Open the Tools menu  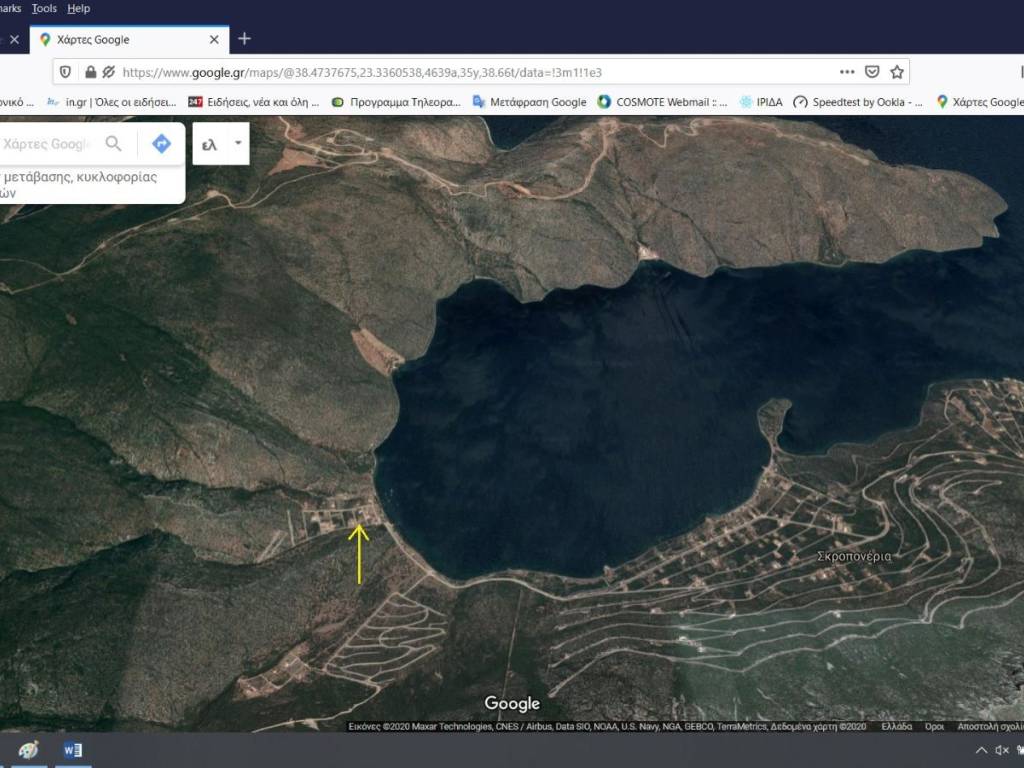[44, 8]
